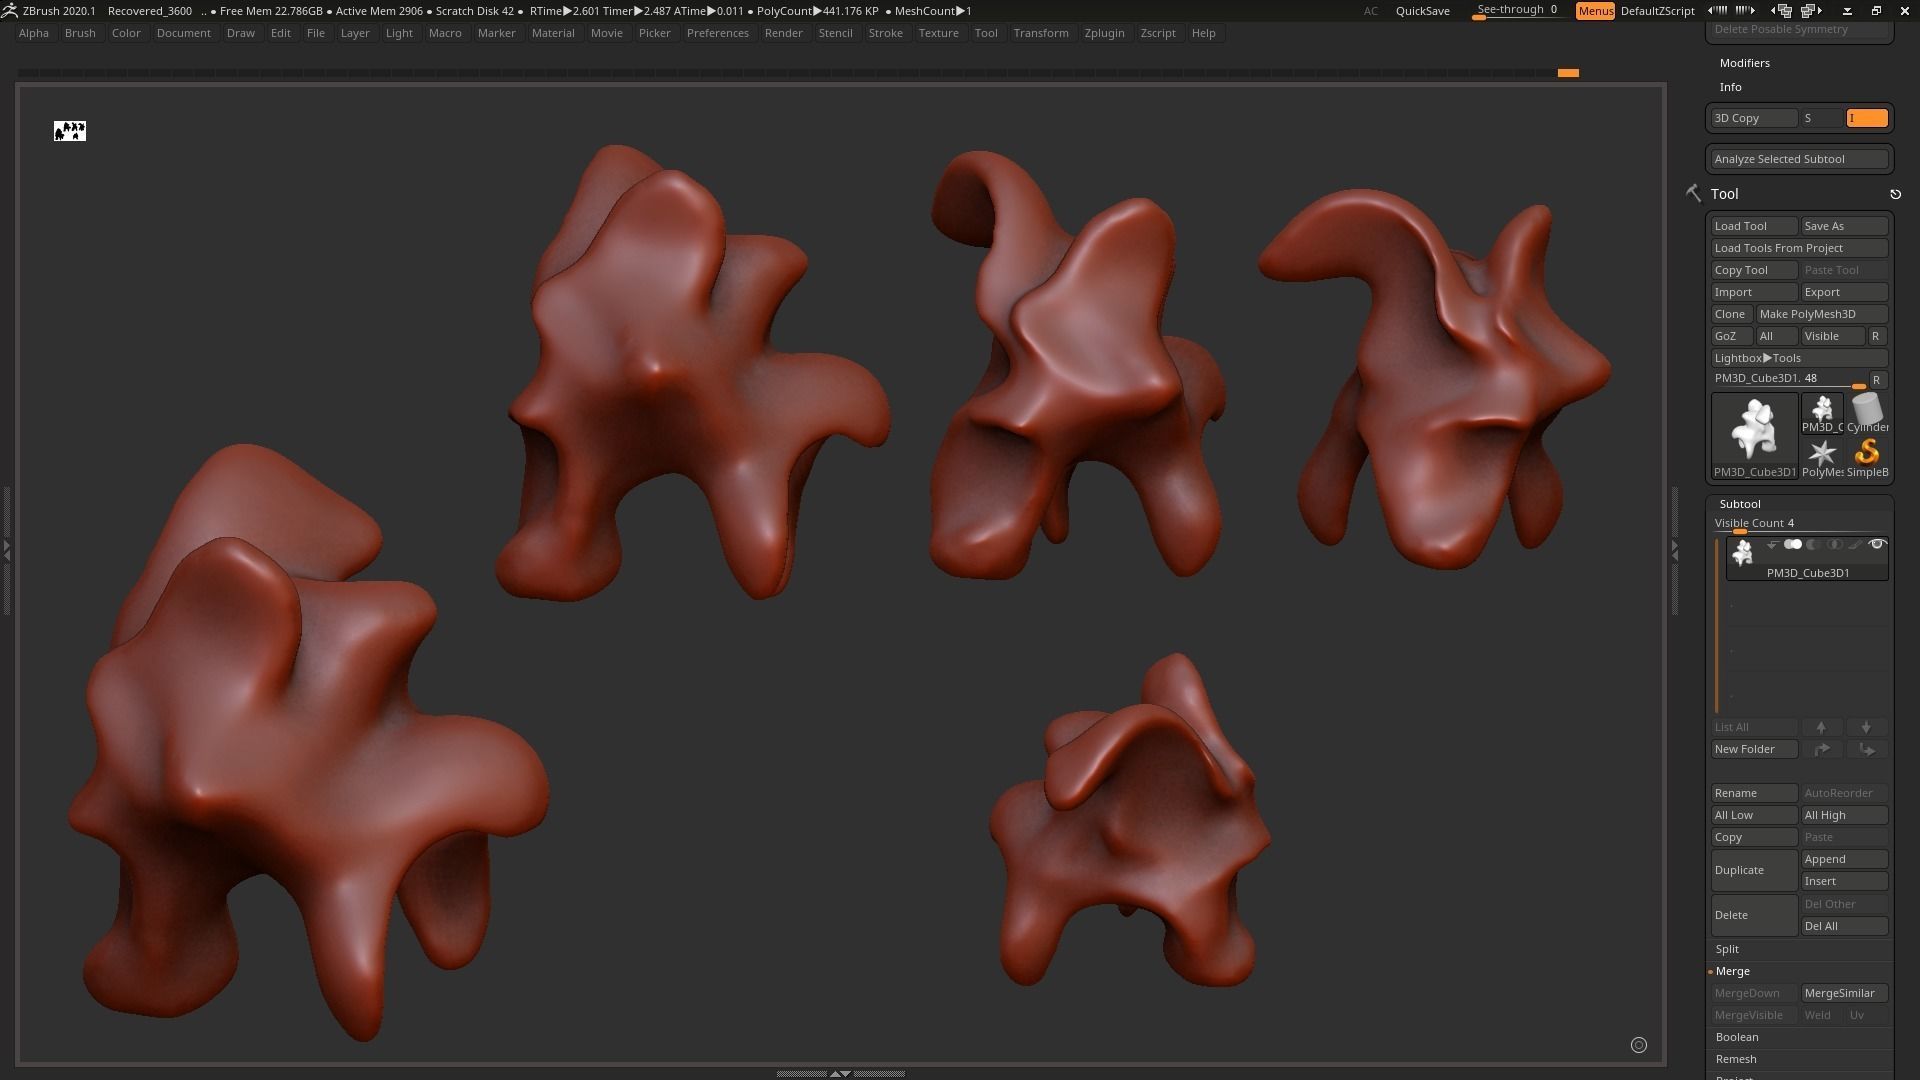Select the PolyMesh3D star tool thumbnail

coord(1822,457)
